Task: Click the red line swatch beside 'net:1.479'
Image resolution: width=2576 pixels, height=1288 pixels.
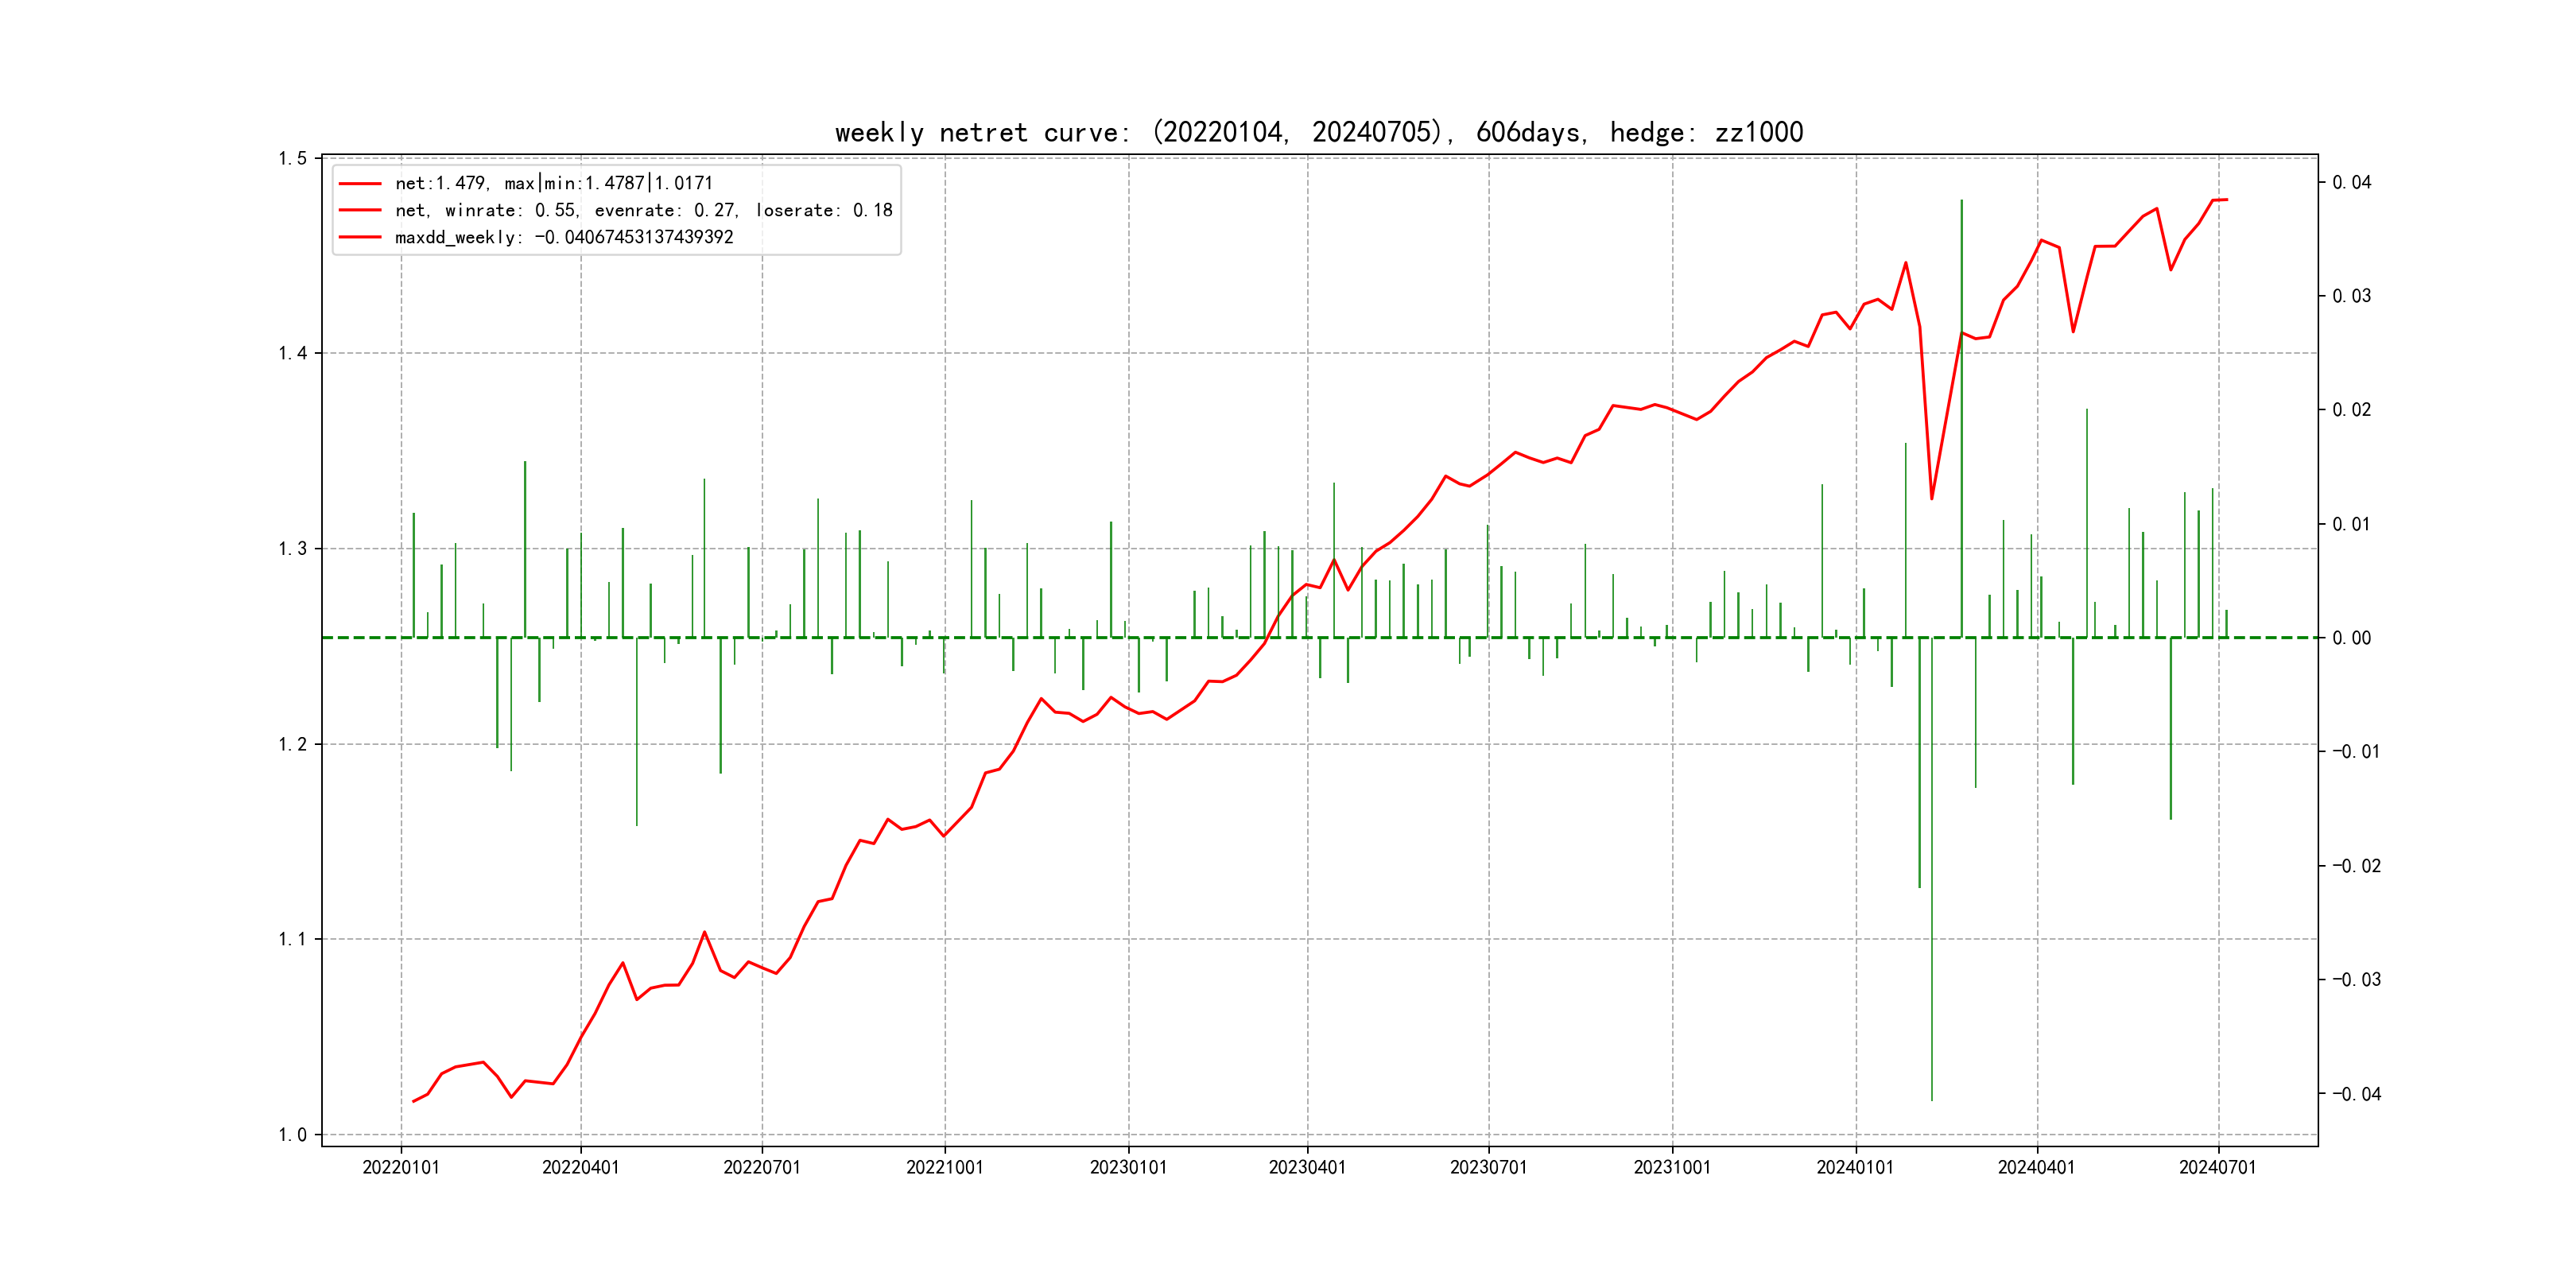Action: [x=360, y=183]
